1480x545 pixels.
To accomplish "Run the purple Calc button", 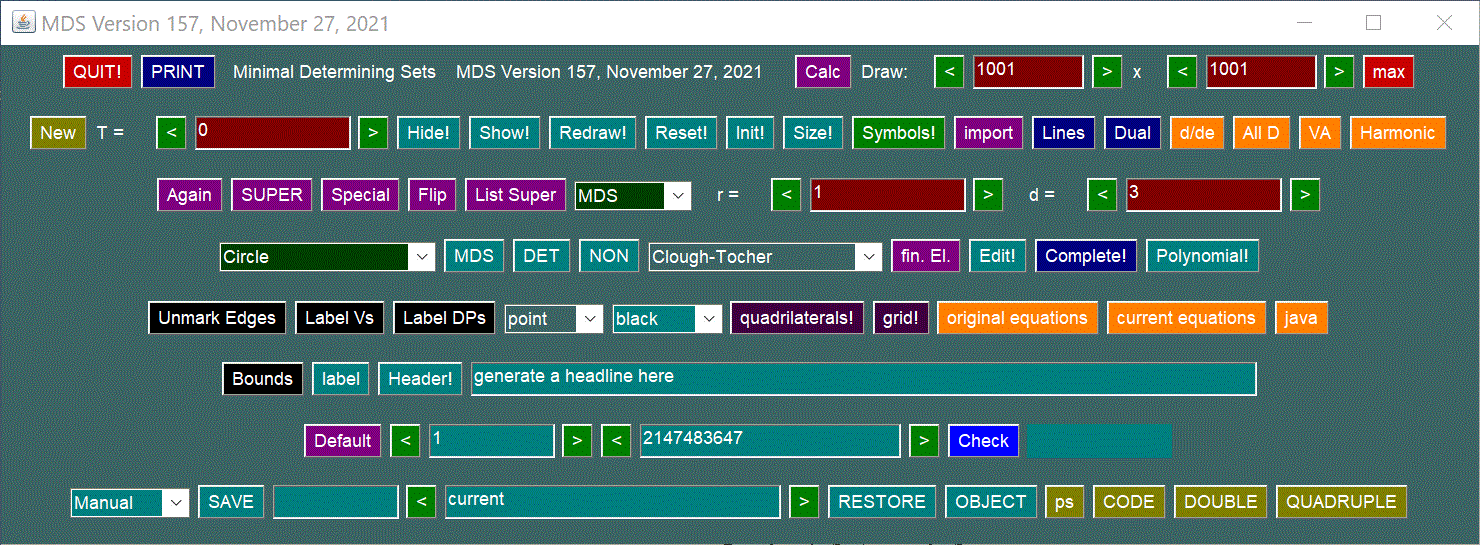I will click(x=822, y=72).
